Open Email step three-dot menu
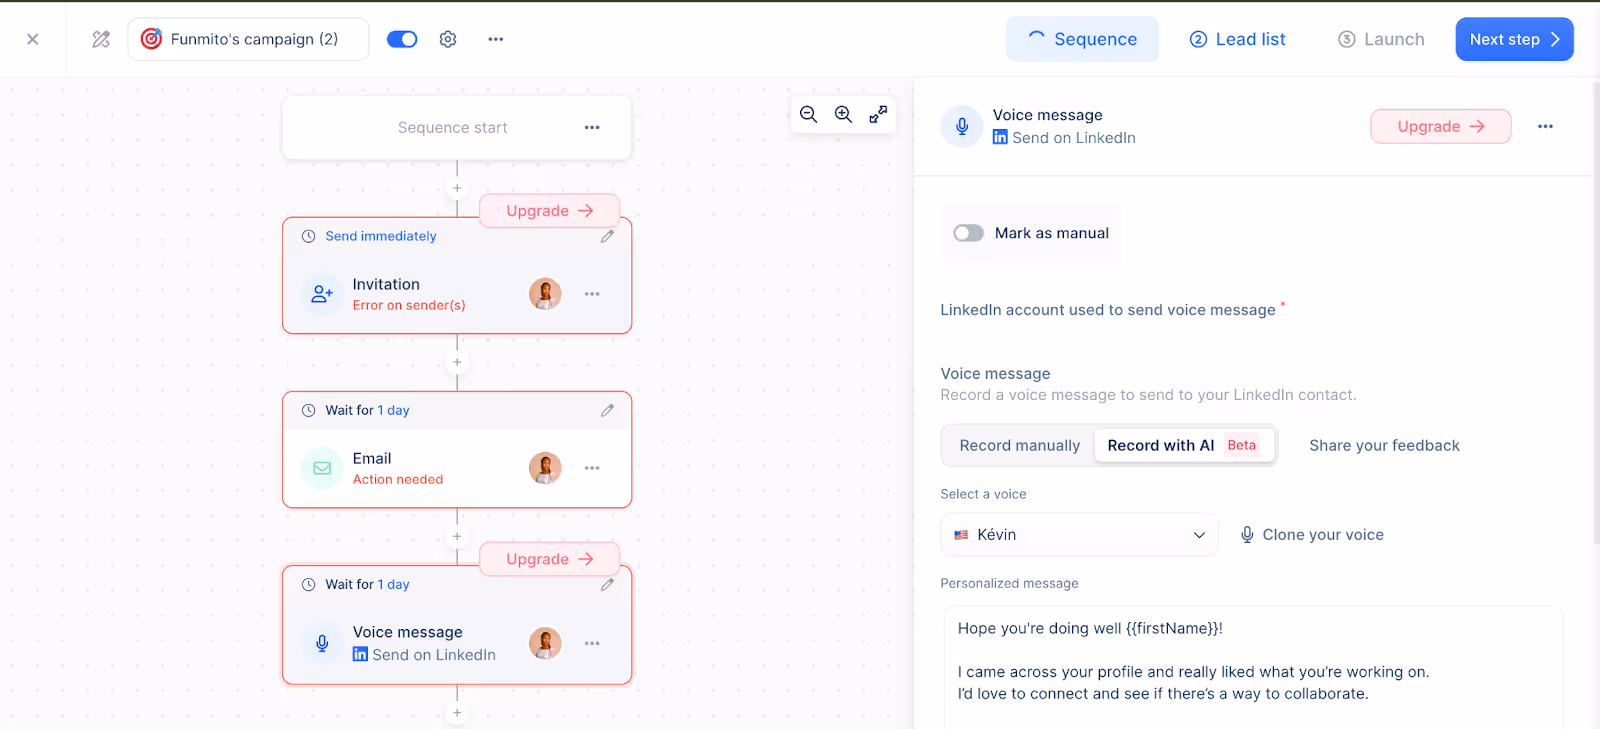The image size is (1600, 729). 592,468
